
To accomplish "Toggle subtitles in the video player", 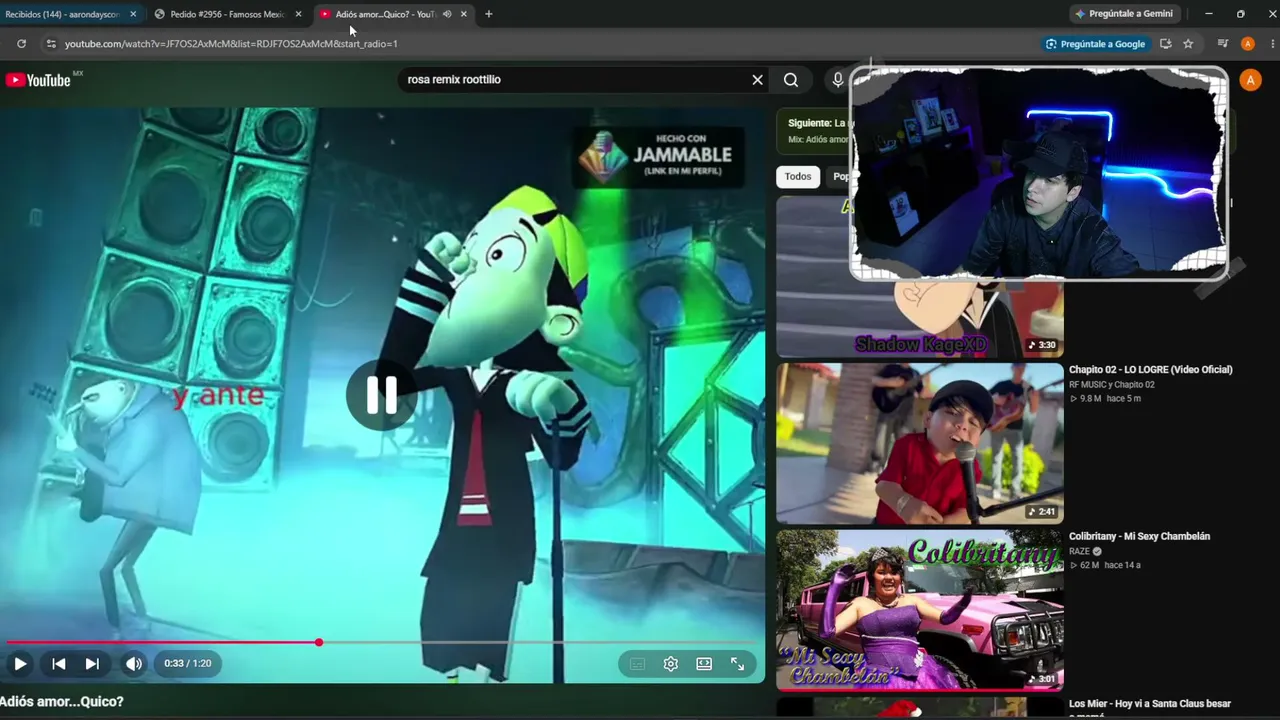I will [x=637, y=664].
